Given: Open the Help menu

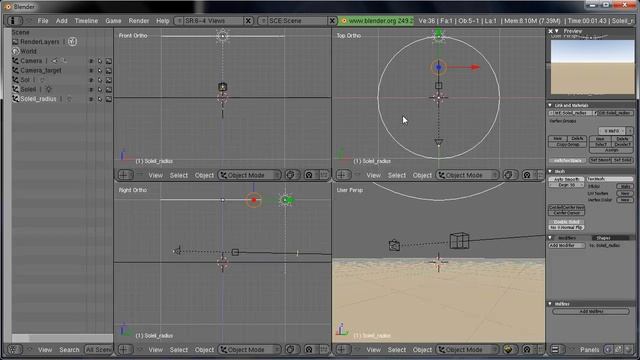Looking at the screenshot, I should pos(162,20).
